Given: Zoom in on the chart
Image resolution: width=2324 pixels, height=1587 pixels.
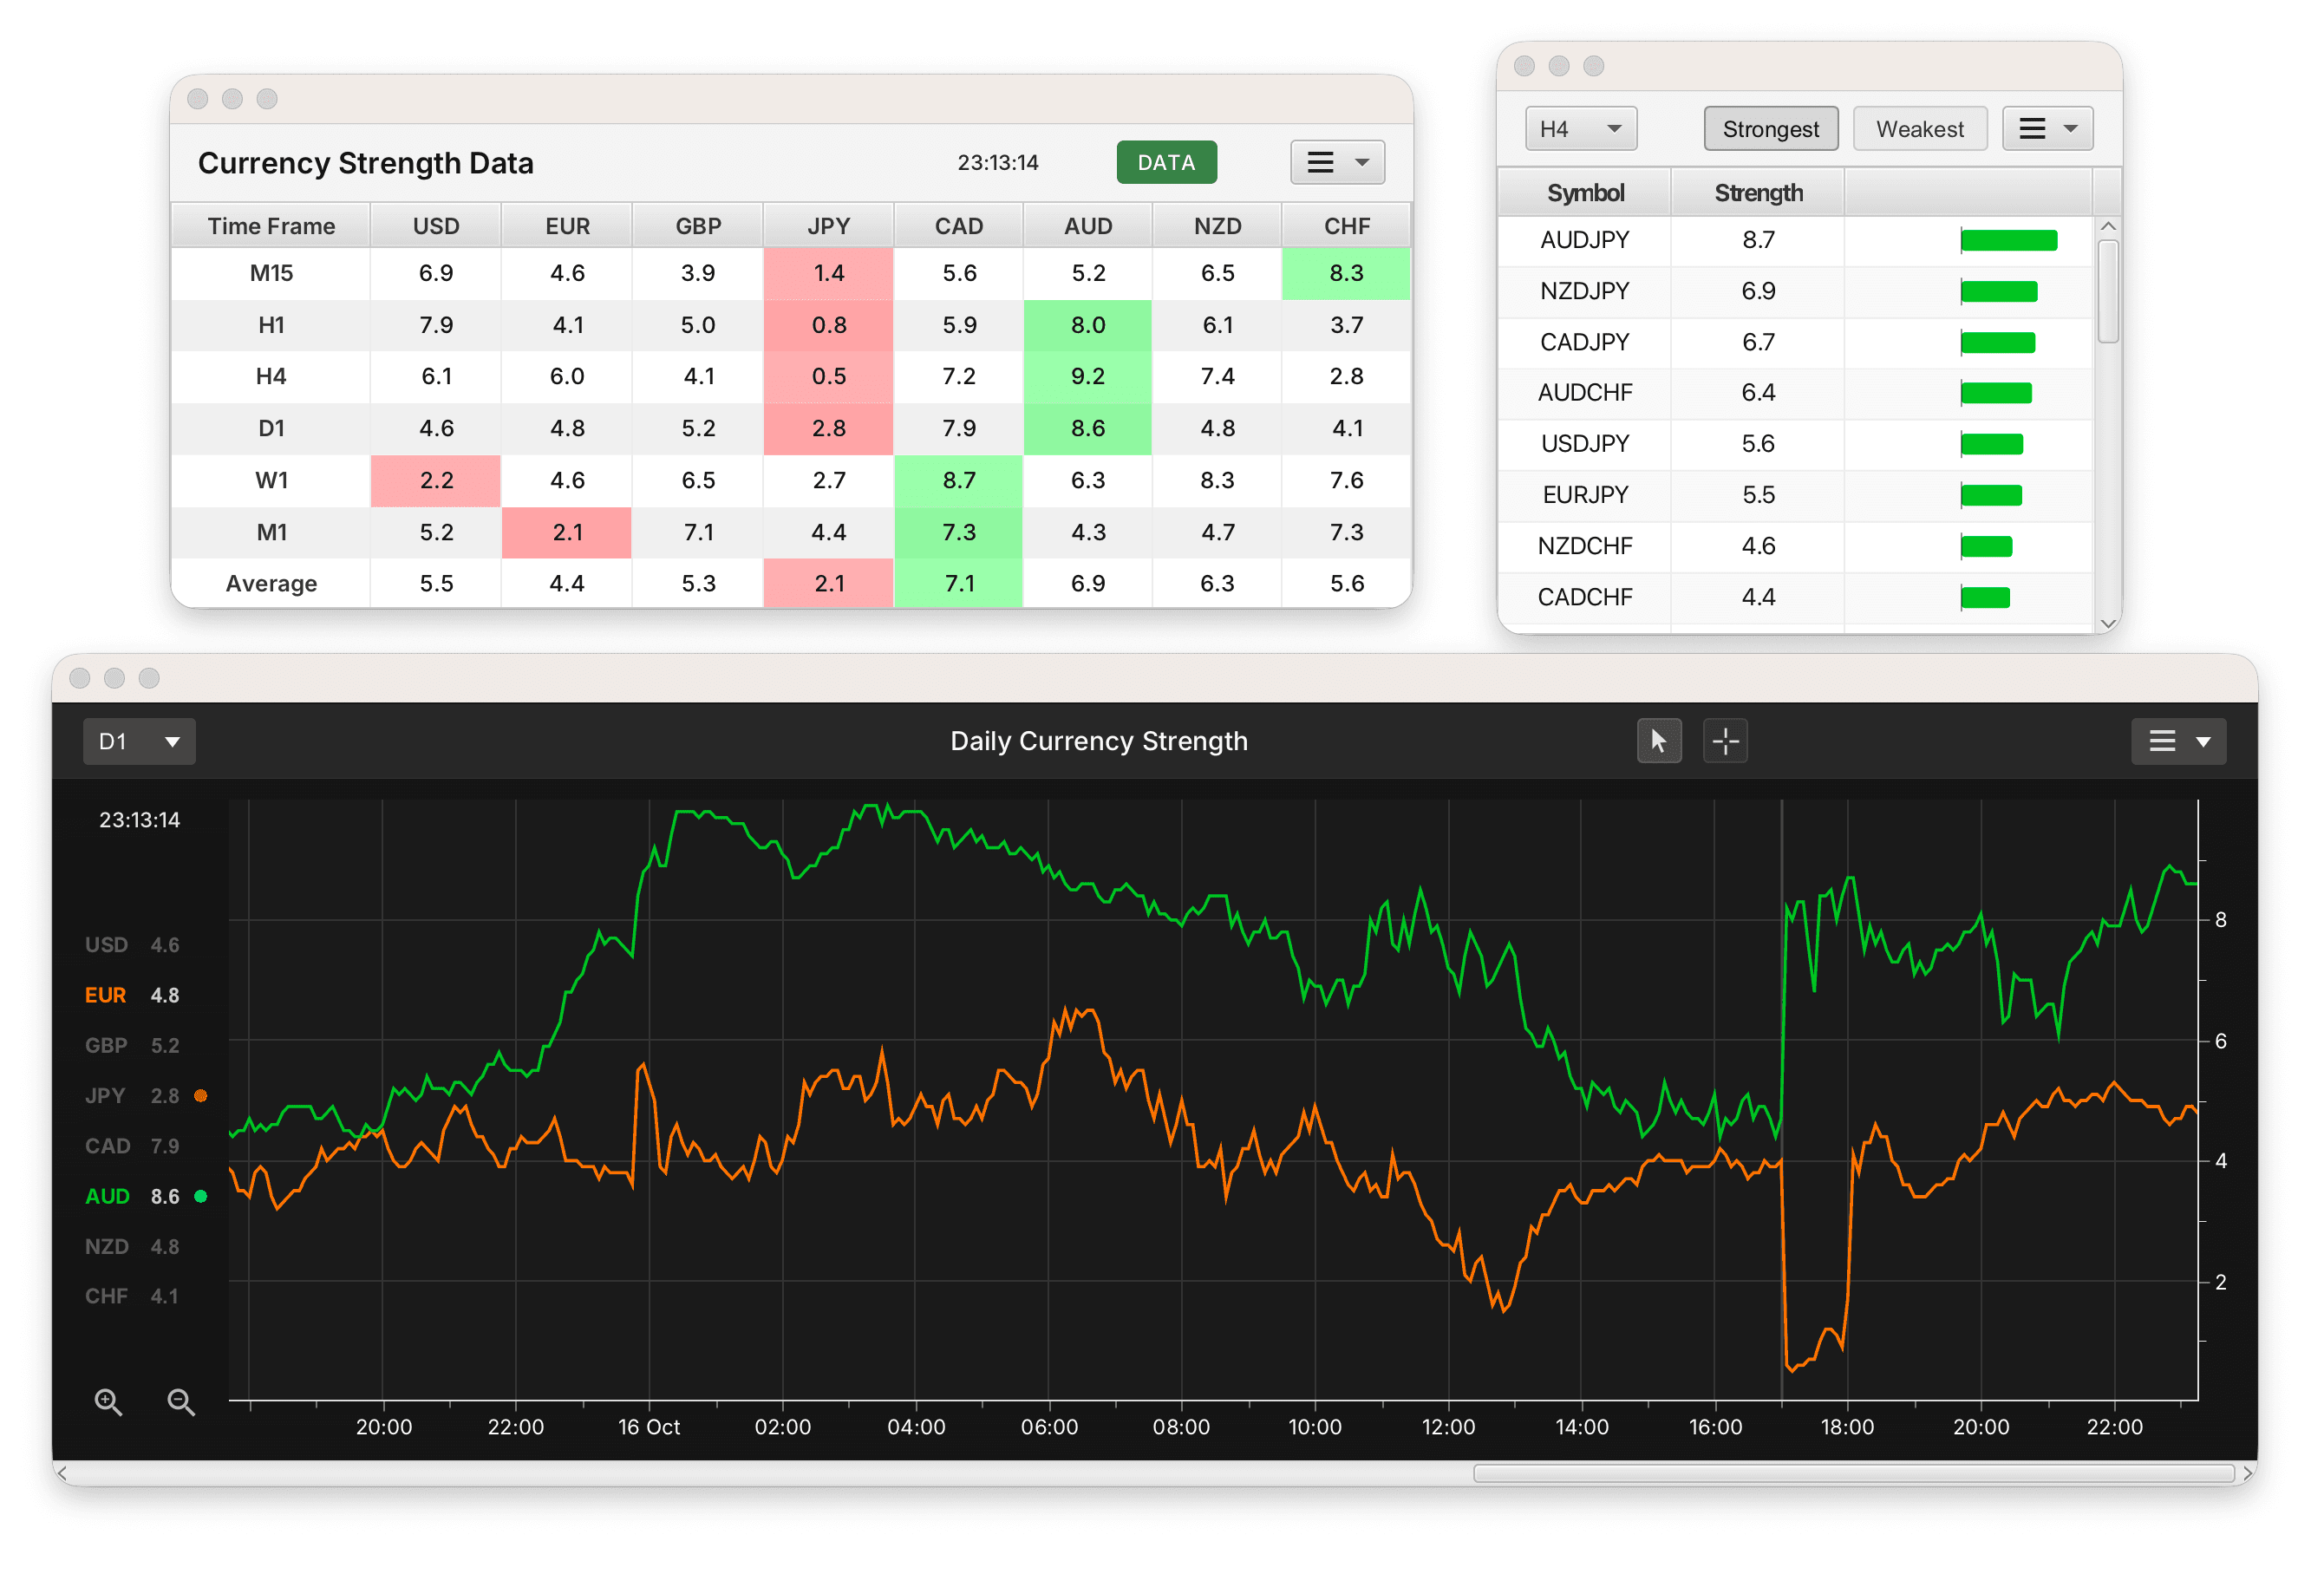Looking at the screenshot, I should pyautogui.click(x=108, y=1402).
